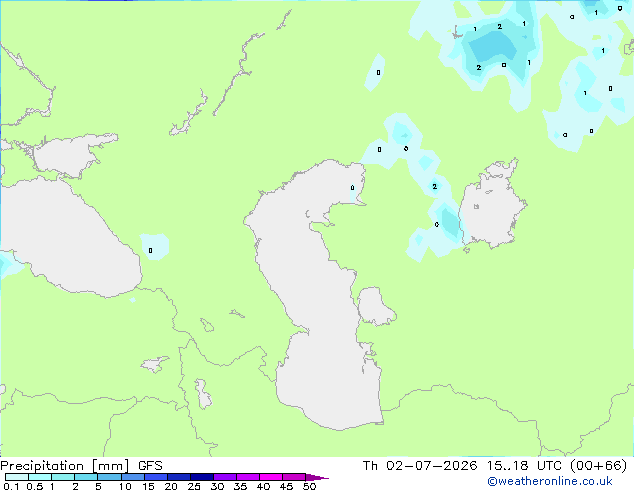The image size is (634, 490).
Task: Click the 'Th 02-07-2026' date text
Action: (x=420, y=466)
